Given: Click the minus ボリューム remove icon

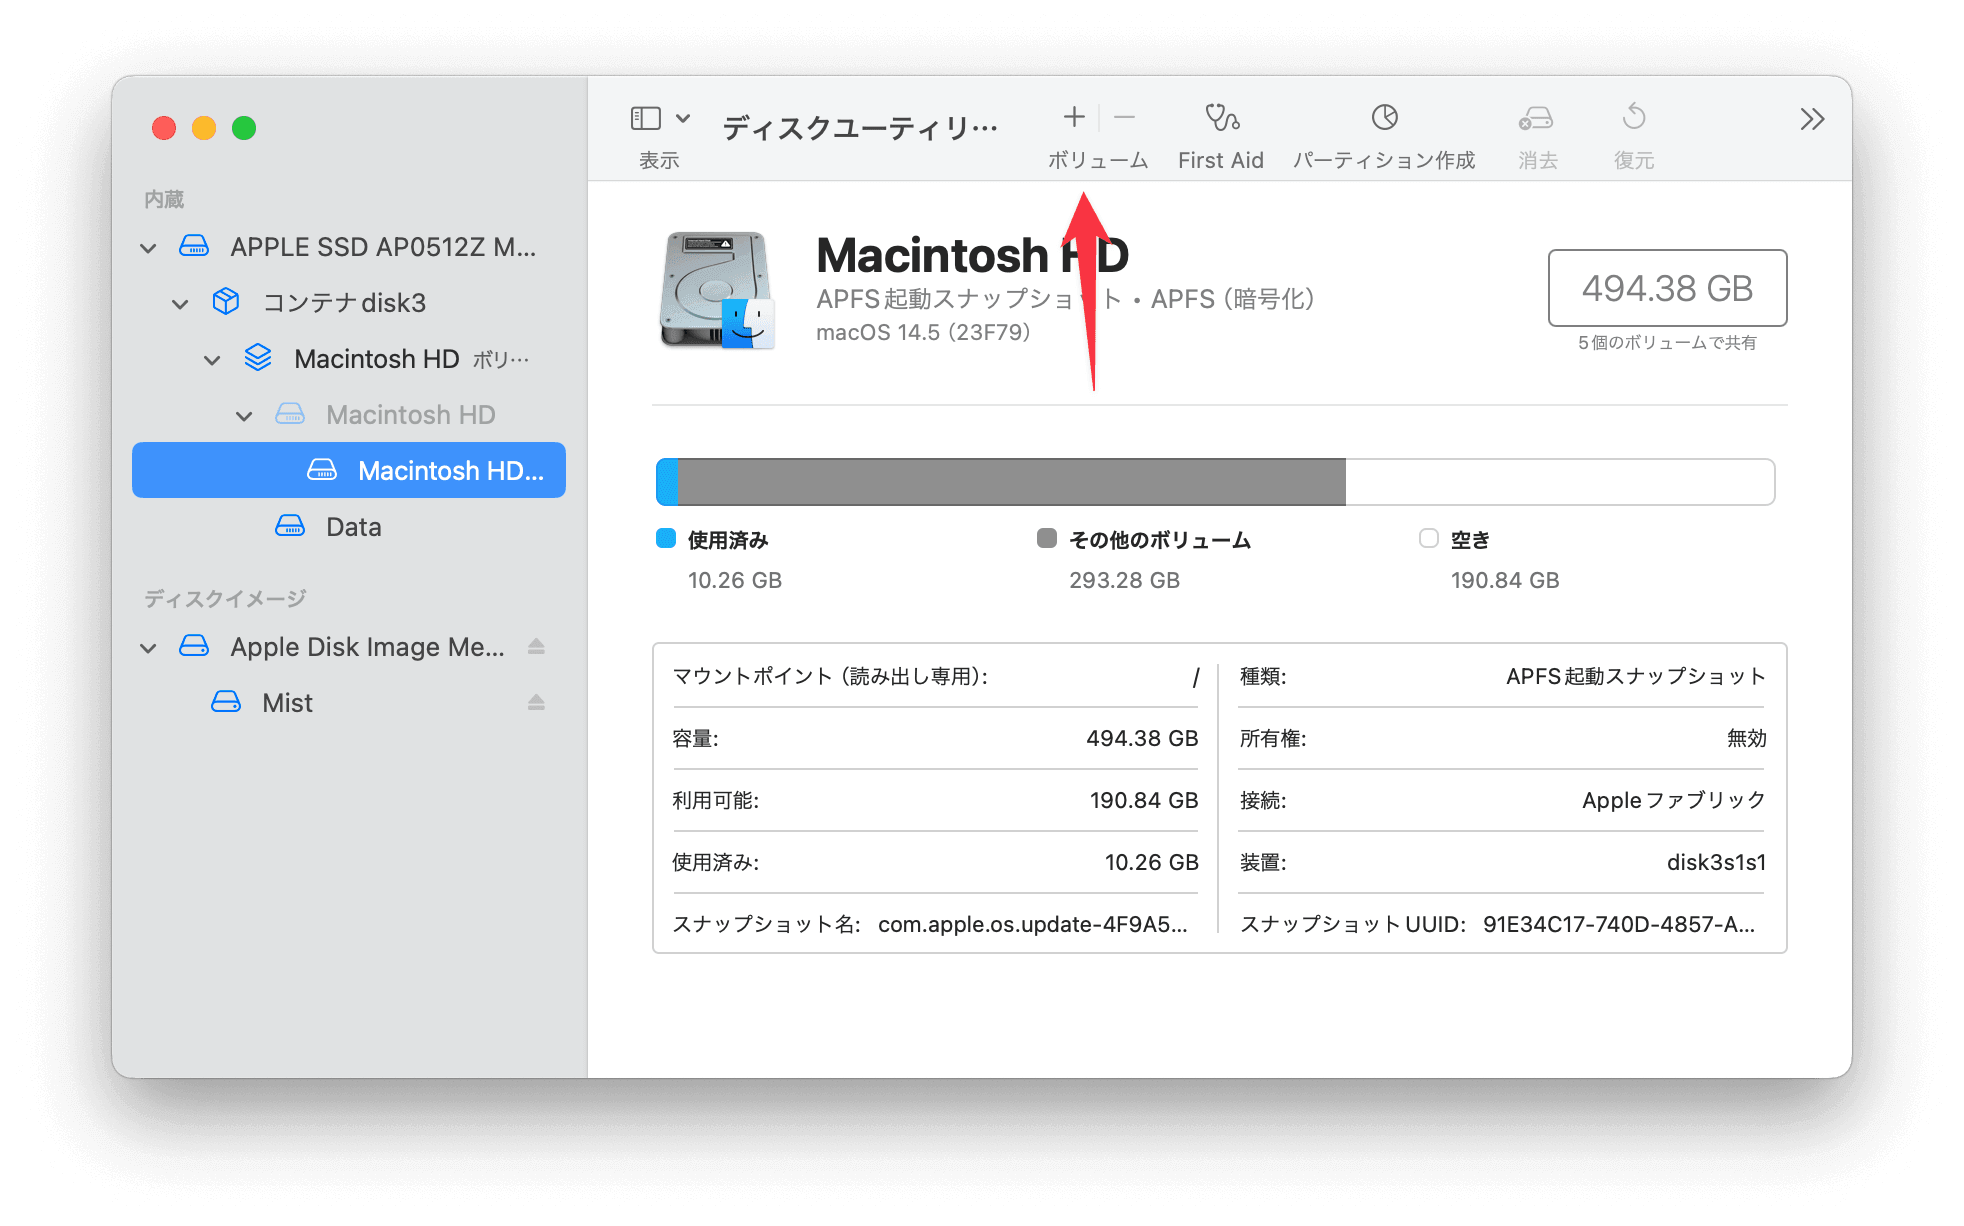Looking at the screenshot, I should tap(1124, 117).
